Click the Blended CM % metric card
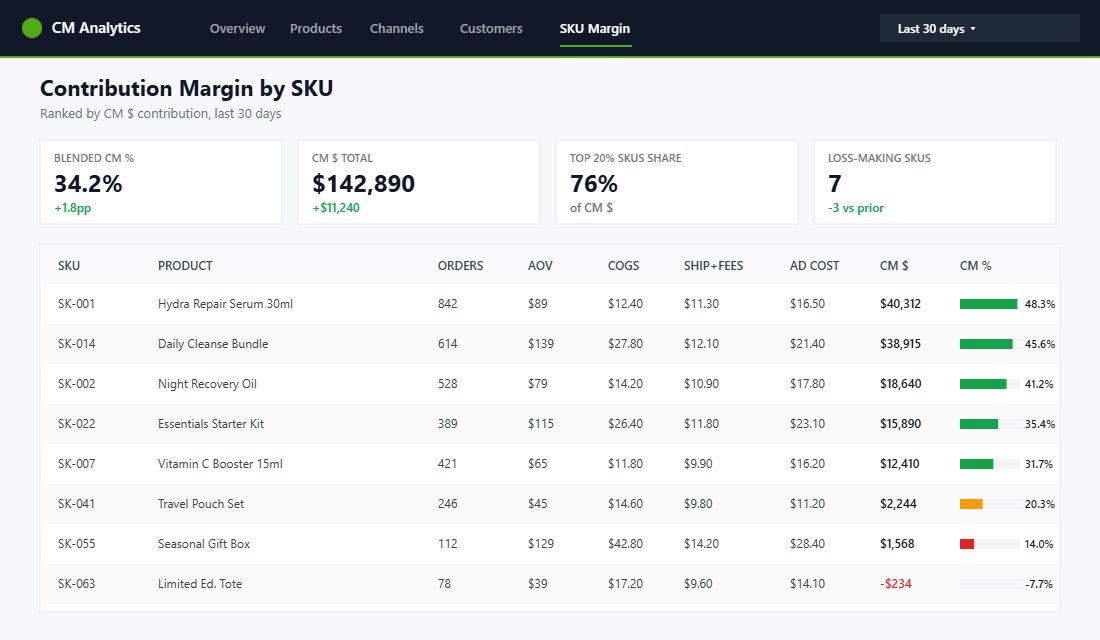Screen dimensions: 1100x640 [x=161, y=181]
